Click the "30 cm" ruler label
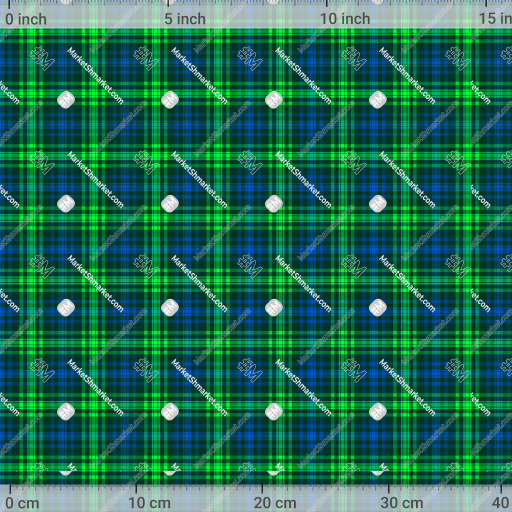Image resolution: width=512 pixels, height=512 pixels. pyautogui.click(x=402, y=503)
